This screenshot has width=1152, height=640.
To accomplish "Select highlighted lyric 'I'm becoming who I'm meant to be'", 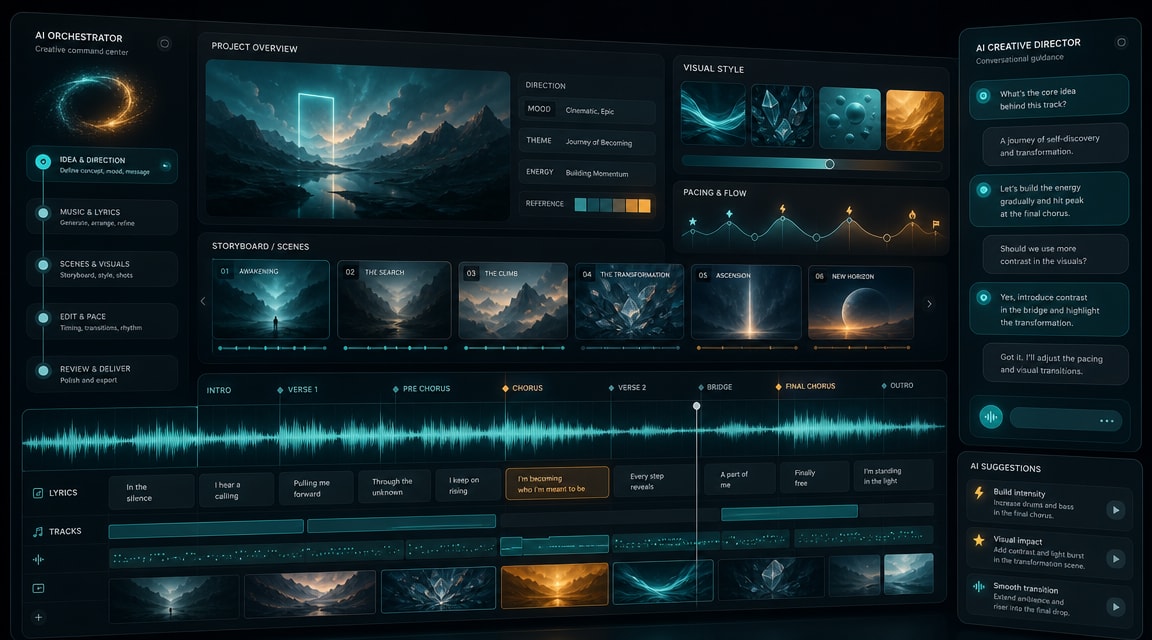I will (x=557, y=483).
